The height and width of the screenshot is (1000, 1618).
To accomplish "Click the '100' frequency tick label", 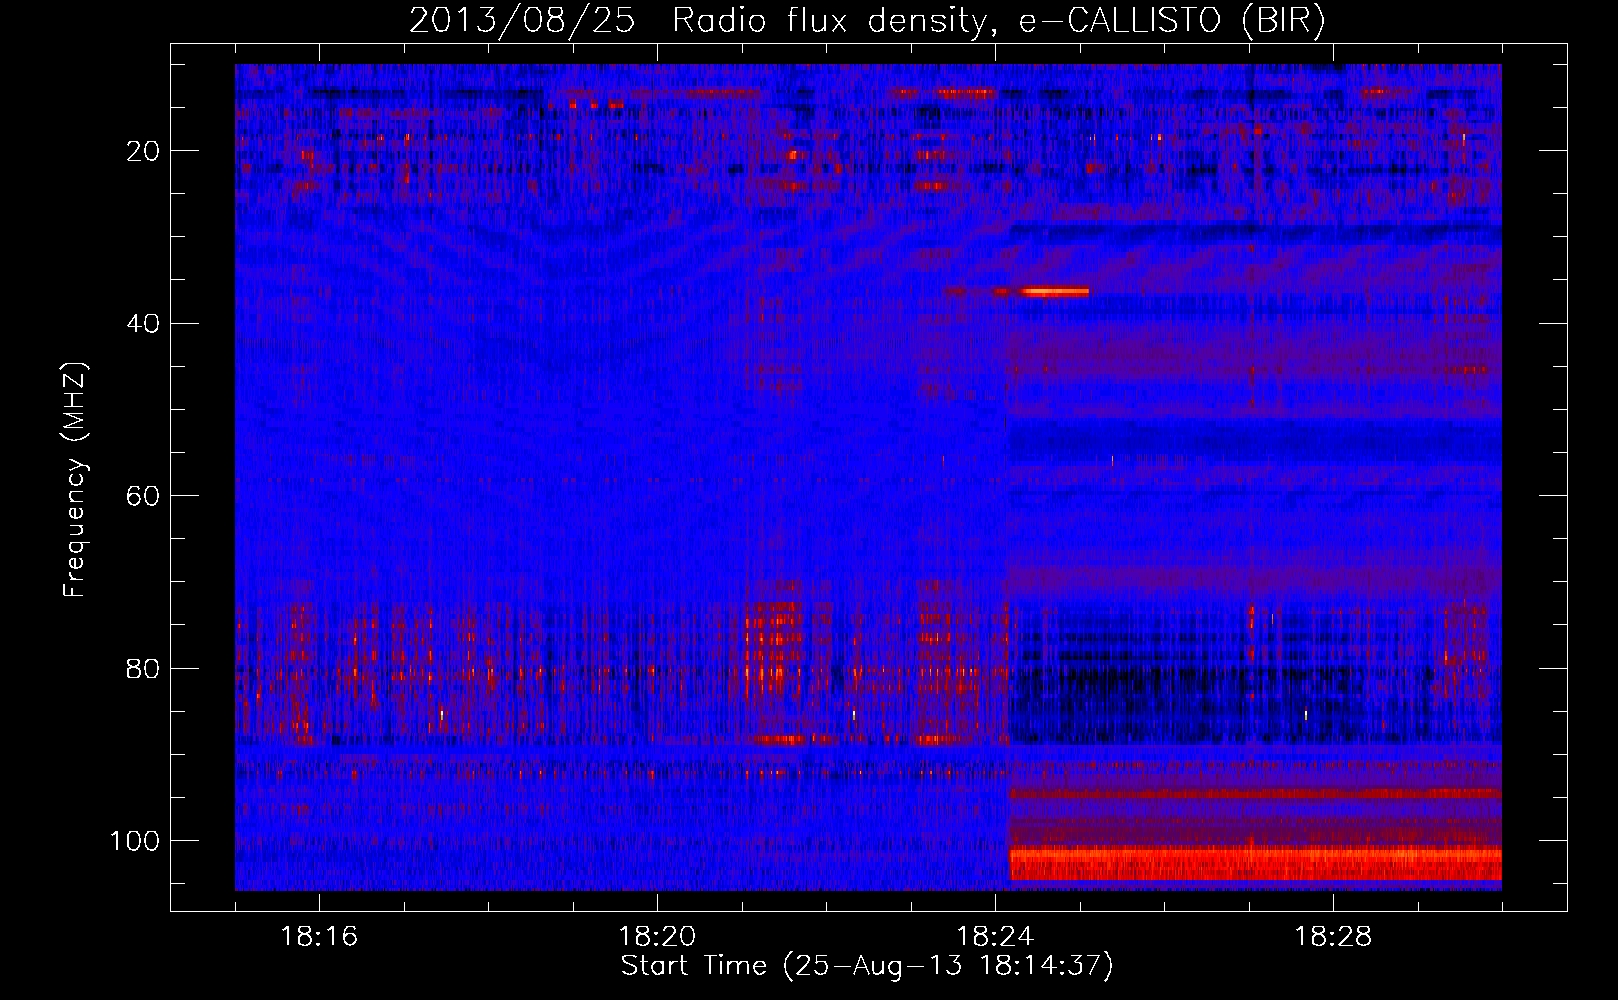I will (136, 840).
